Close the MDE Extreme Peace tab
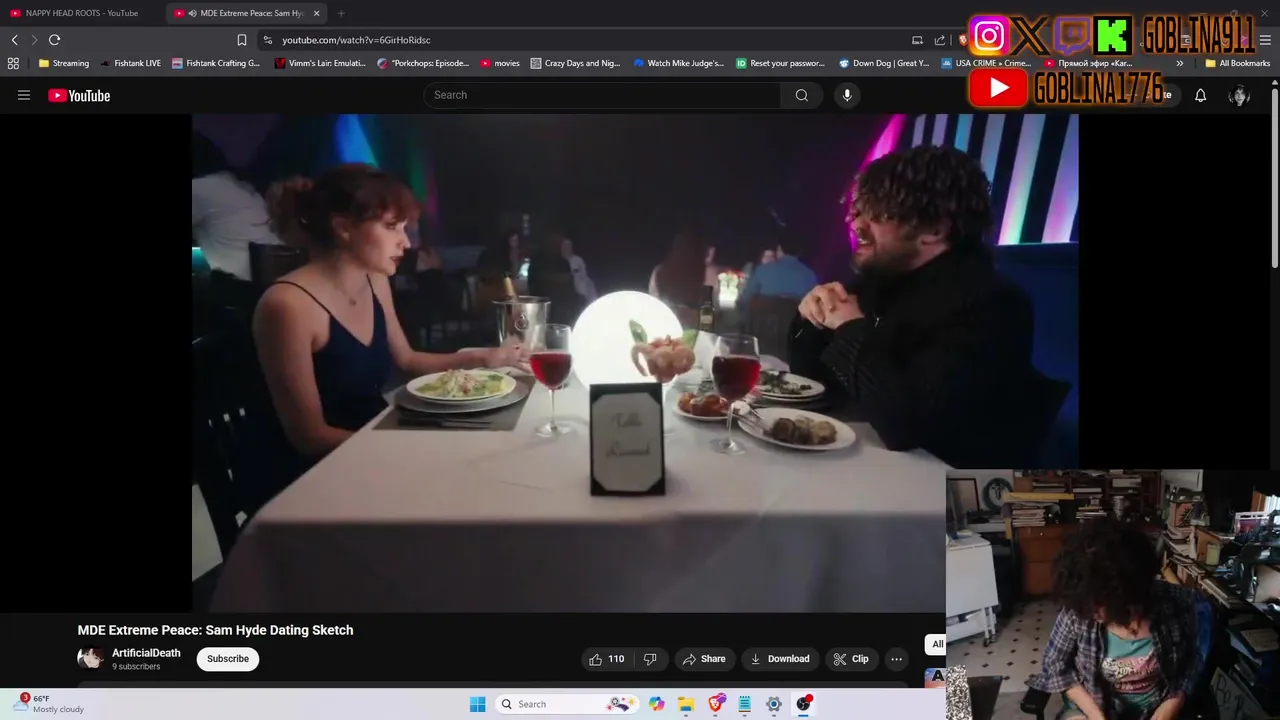The height and width of the screenshot is (720, 1280). click(x=317, y=13)
